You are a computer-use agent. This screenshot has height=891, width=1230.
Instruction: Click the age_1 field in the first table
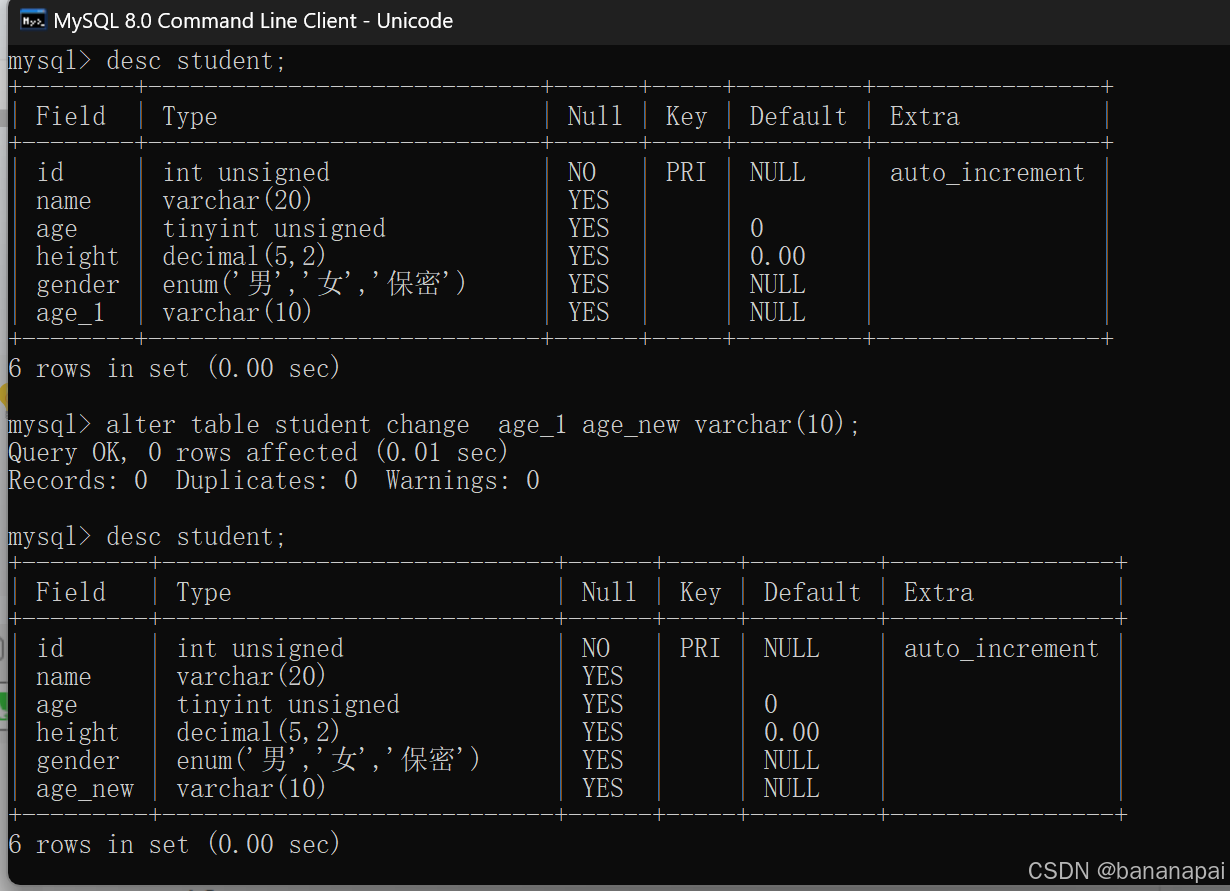pyautogui.click(x=70, y=313)
